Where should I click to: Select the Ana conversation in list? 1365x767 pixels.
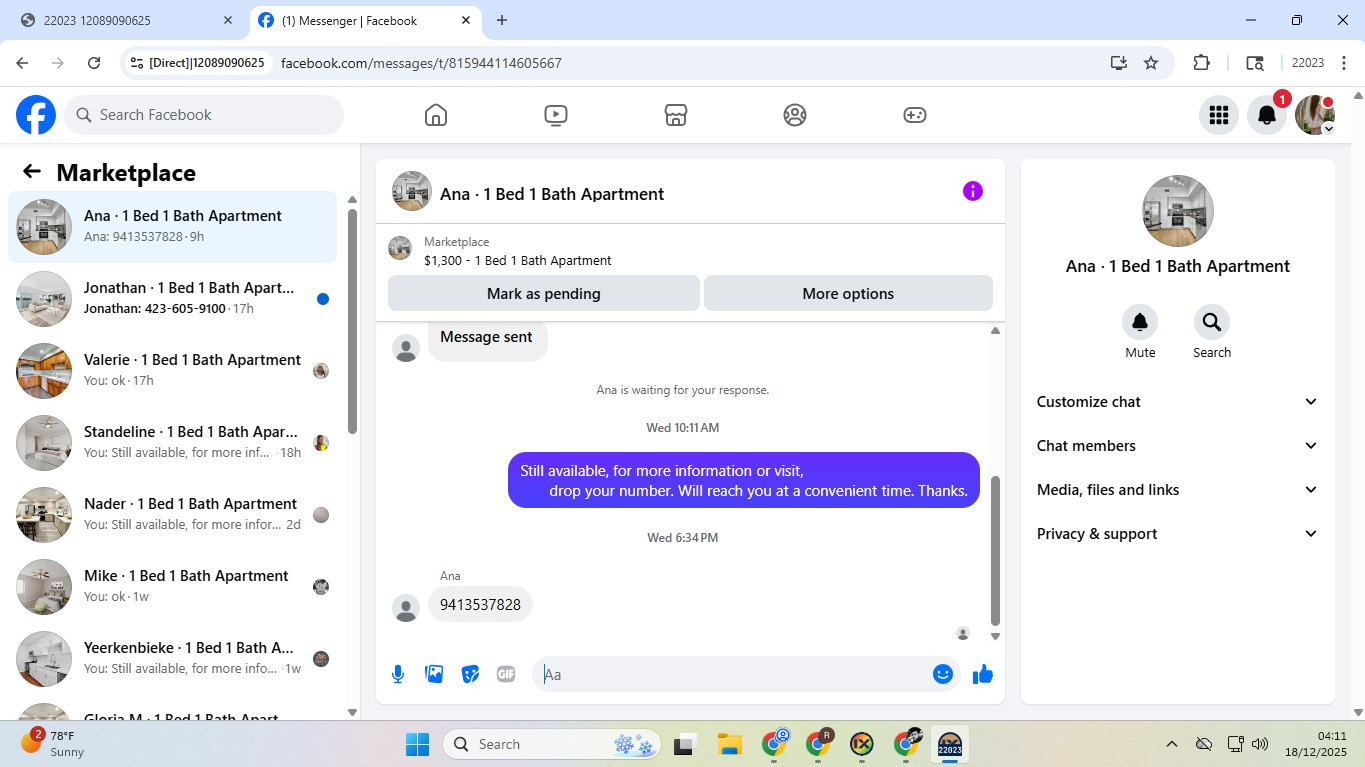click(x=172, y=227)
